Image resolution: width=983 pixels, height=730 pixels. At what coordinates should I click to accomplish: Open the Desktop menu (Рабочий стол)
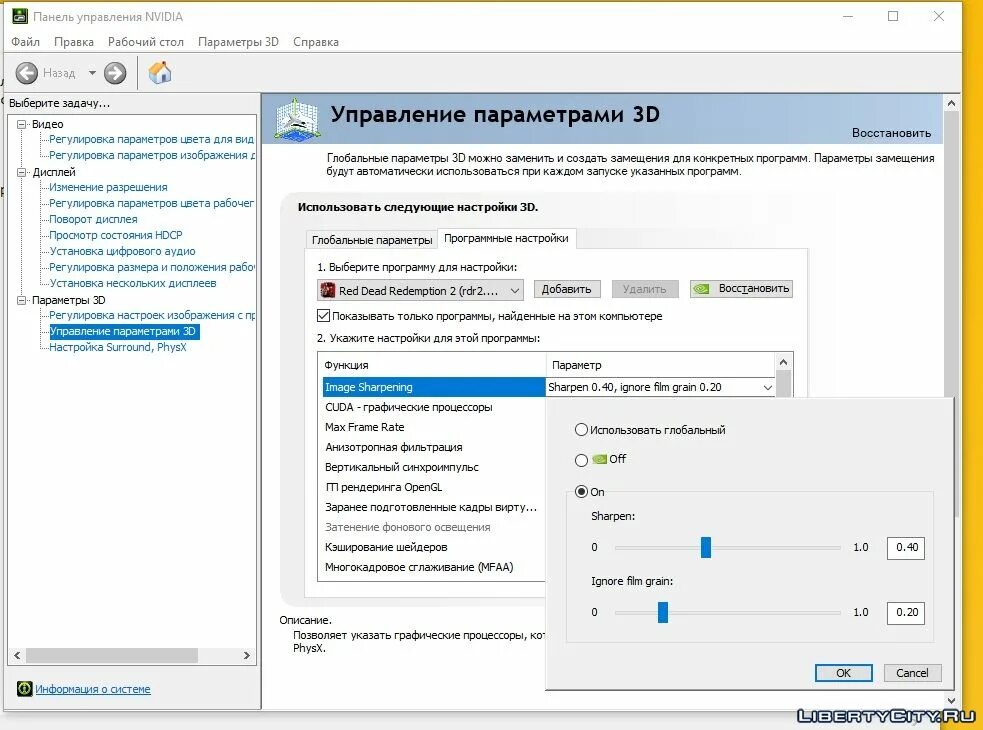(x=145, y=41)
